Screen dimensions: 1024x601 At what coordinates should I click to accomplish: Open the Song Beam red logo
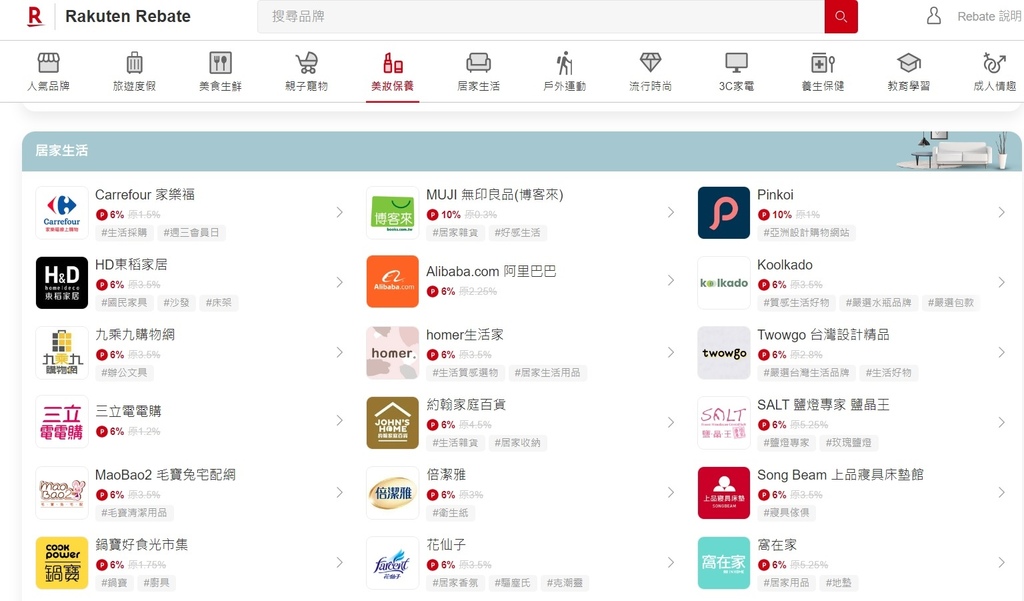724,493
